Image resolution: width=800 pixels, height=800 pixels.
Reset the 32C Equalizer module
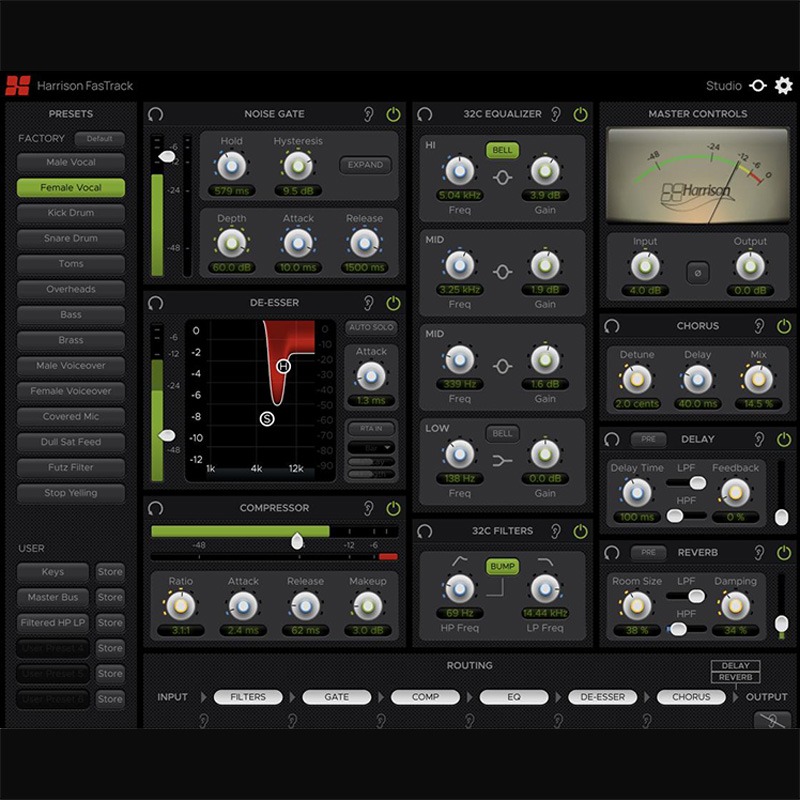(424, 114)
